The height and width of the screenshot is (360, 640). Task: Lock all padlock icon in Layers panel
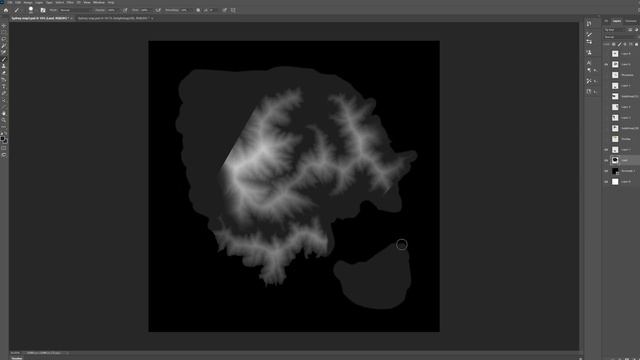coord(636,44)
